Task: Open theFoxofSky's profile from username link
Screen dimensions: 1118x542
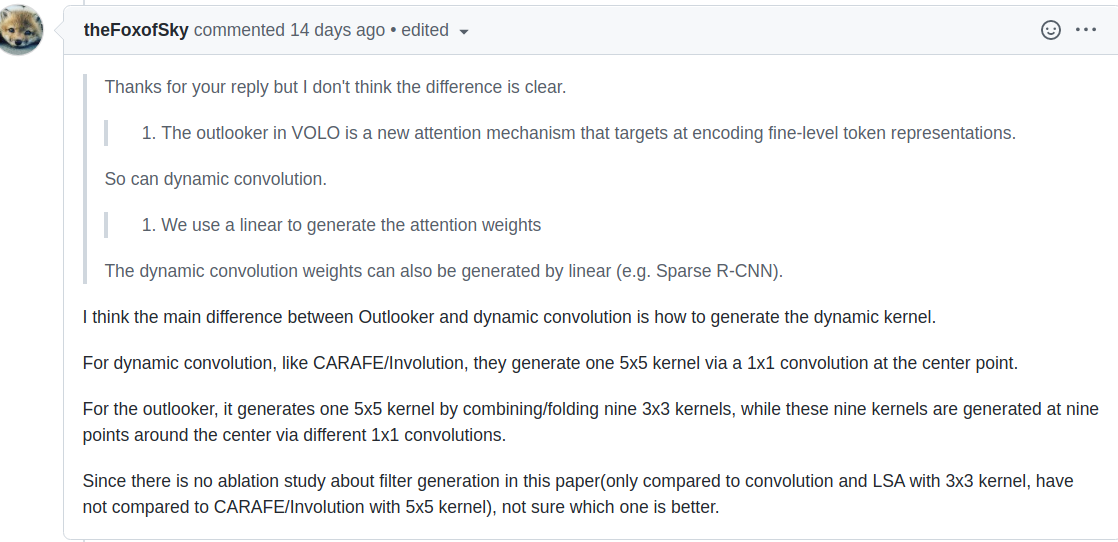Action: pos(136,30)
